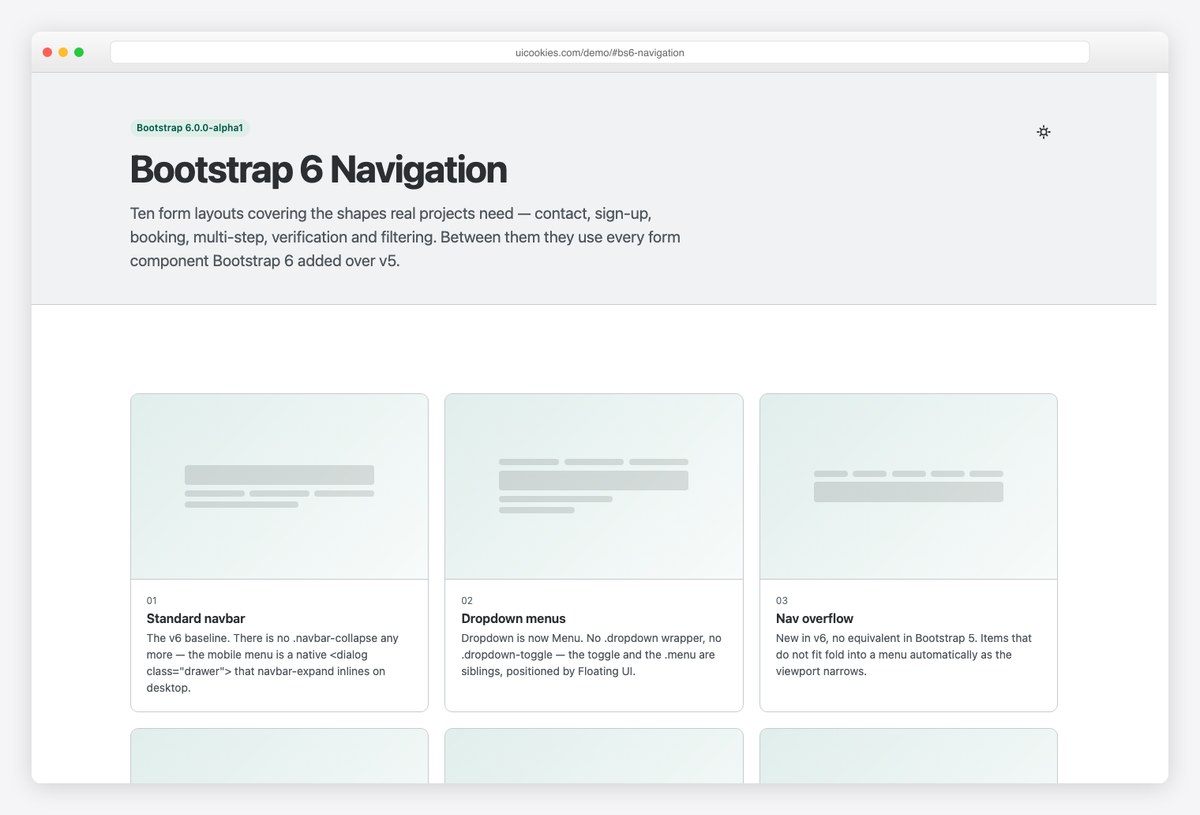1200x815 pixels.
Task: Minimize the browser window with yellow button
Action: tap(63, 52)
